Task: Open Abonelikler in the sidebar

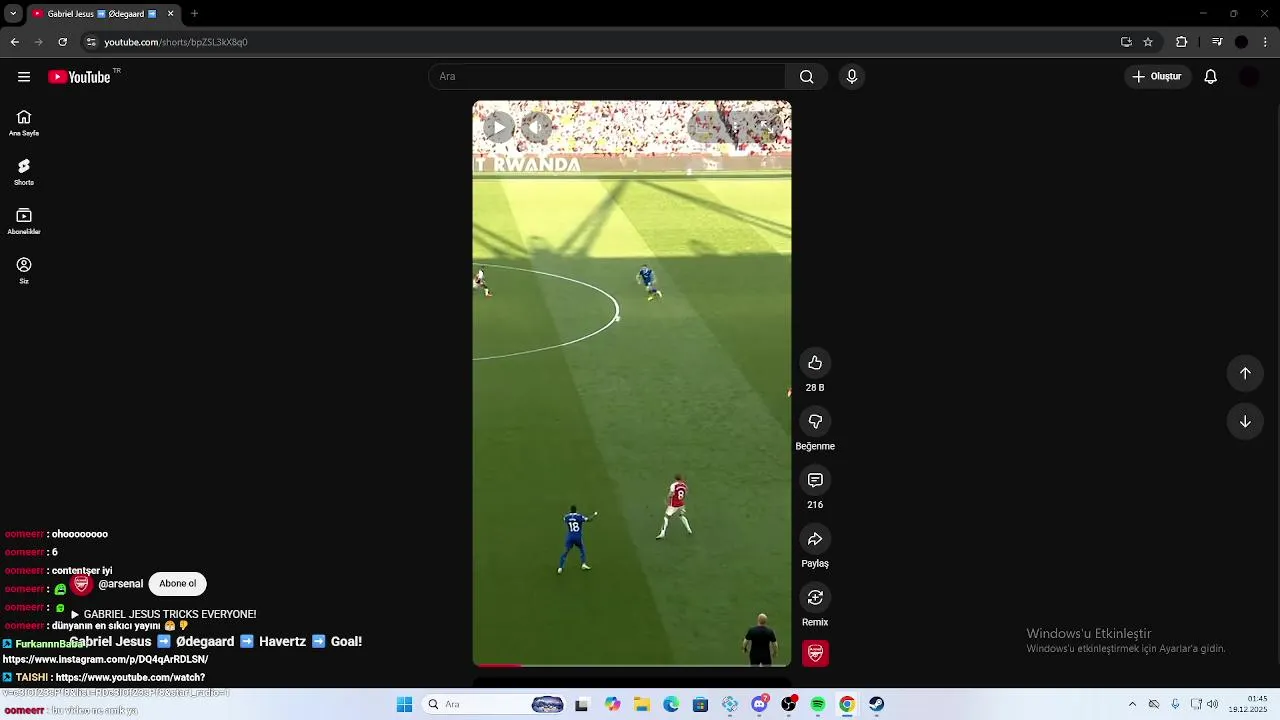Action: click(x=24, y=221)
